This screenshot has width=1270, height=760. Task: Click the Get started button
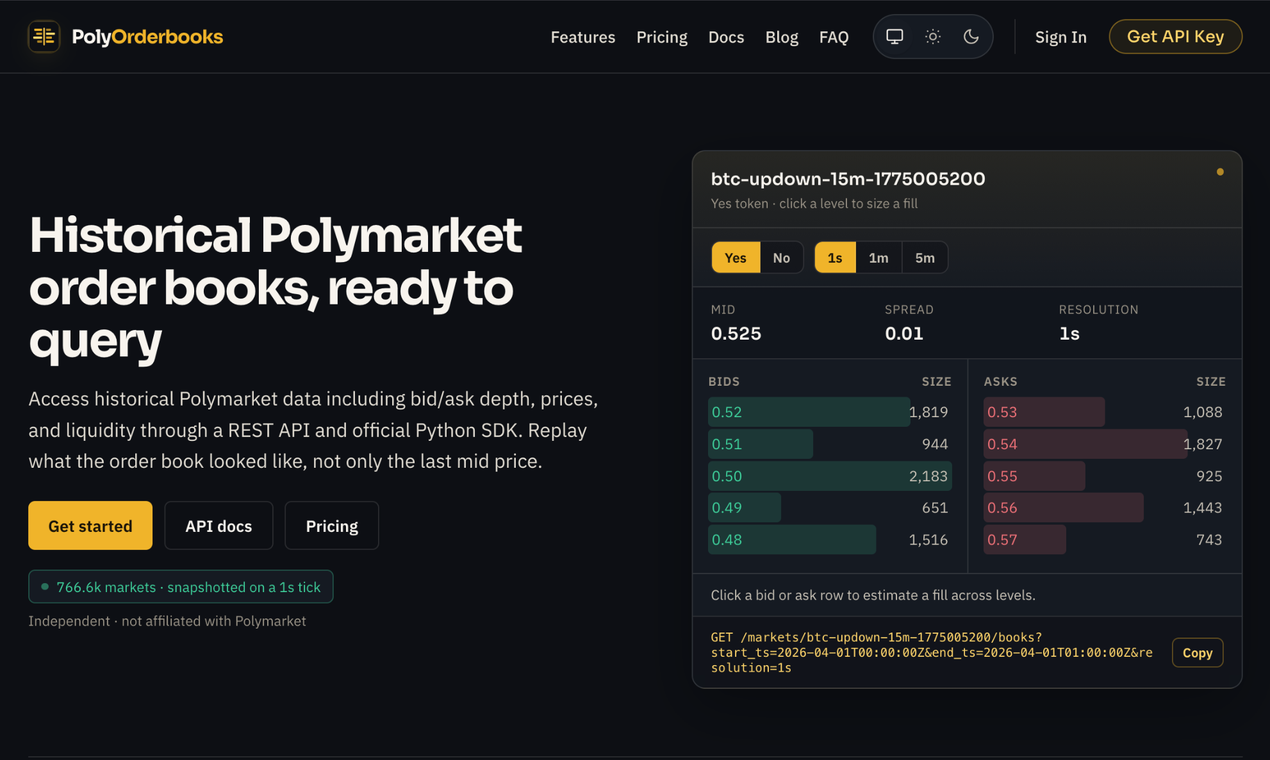tap(90, 526)
